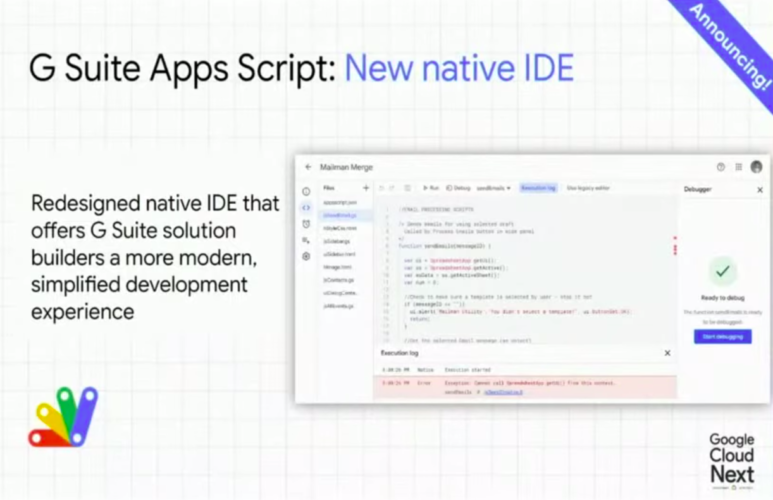Screen dimensions: 773x500
Task: Open the Google apps grid icon
Action: (738, 167)
